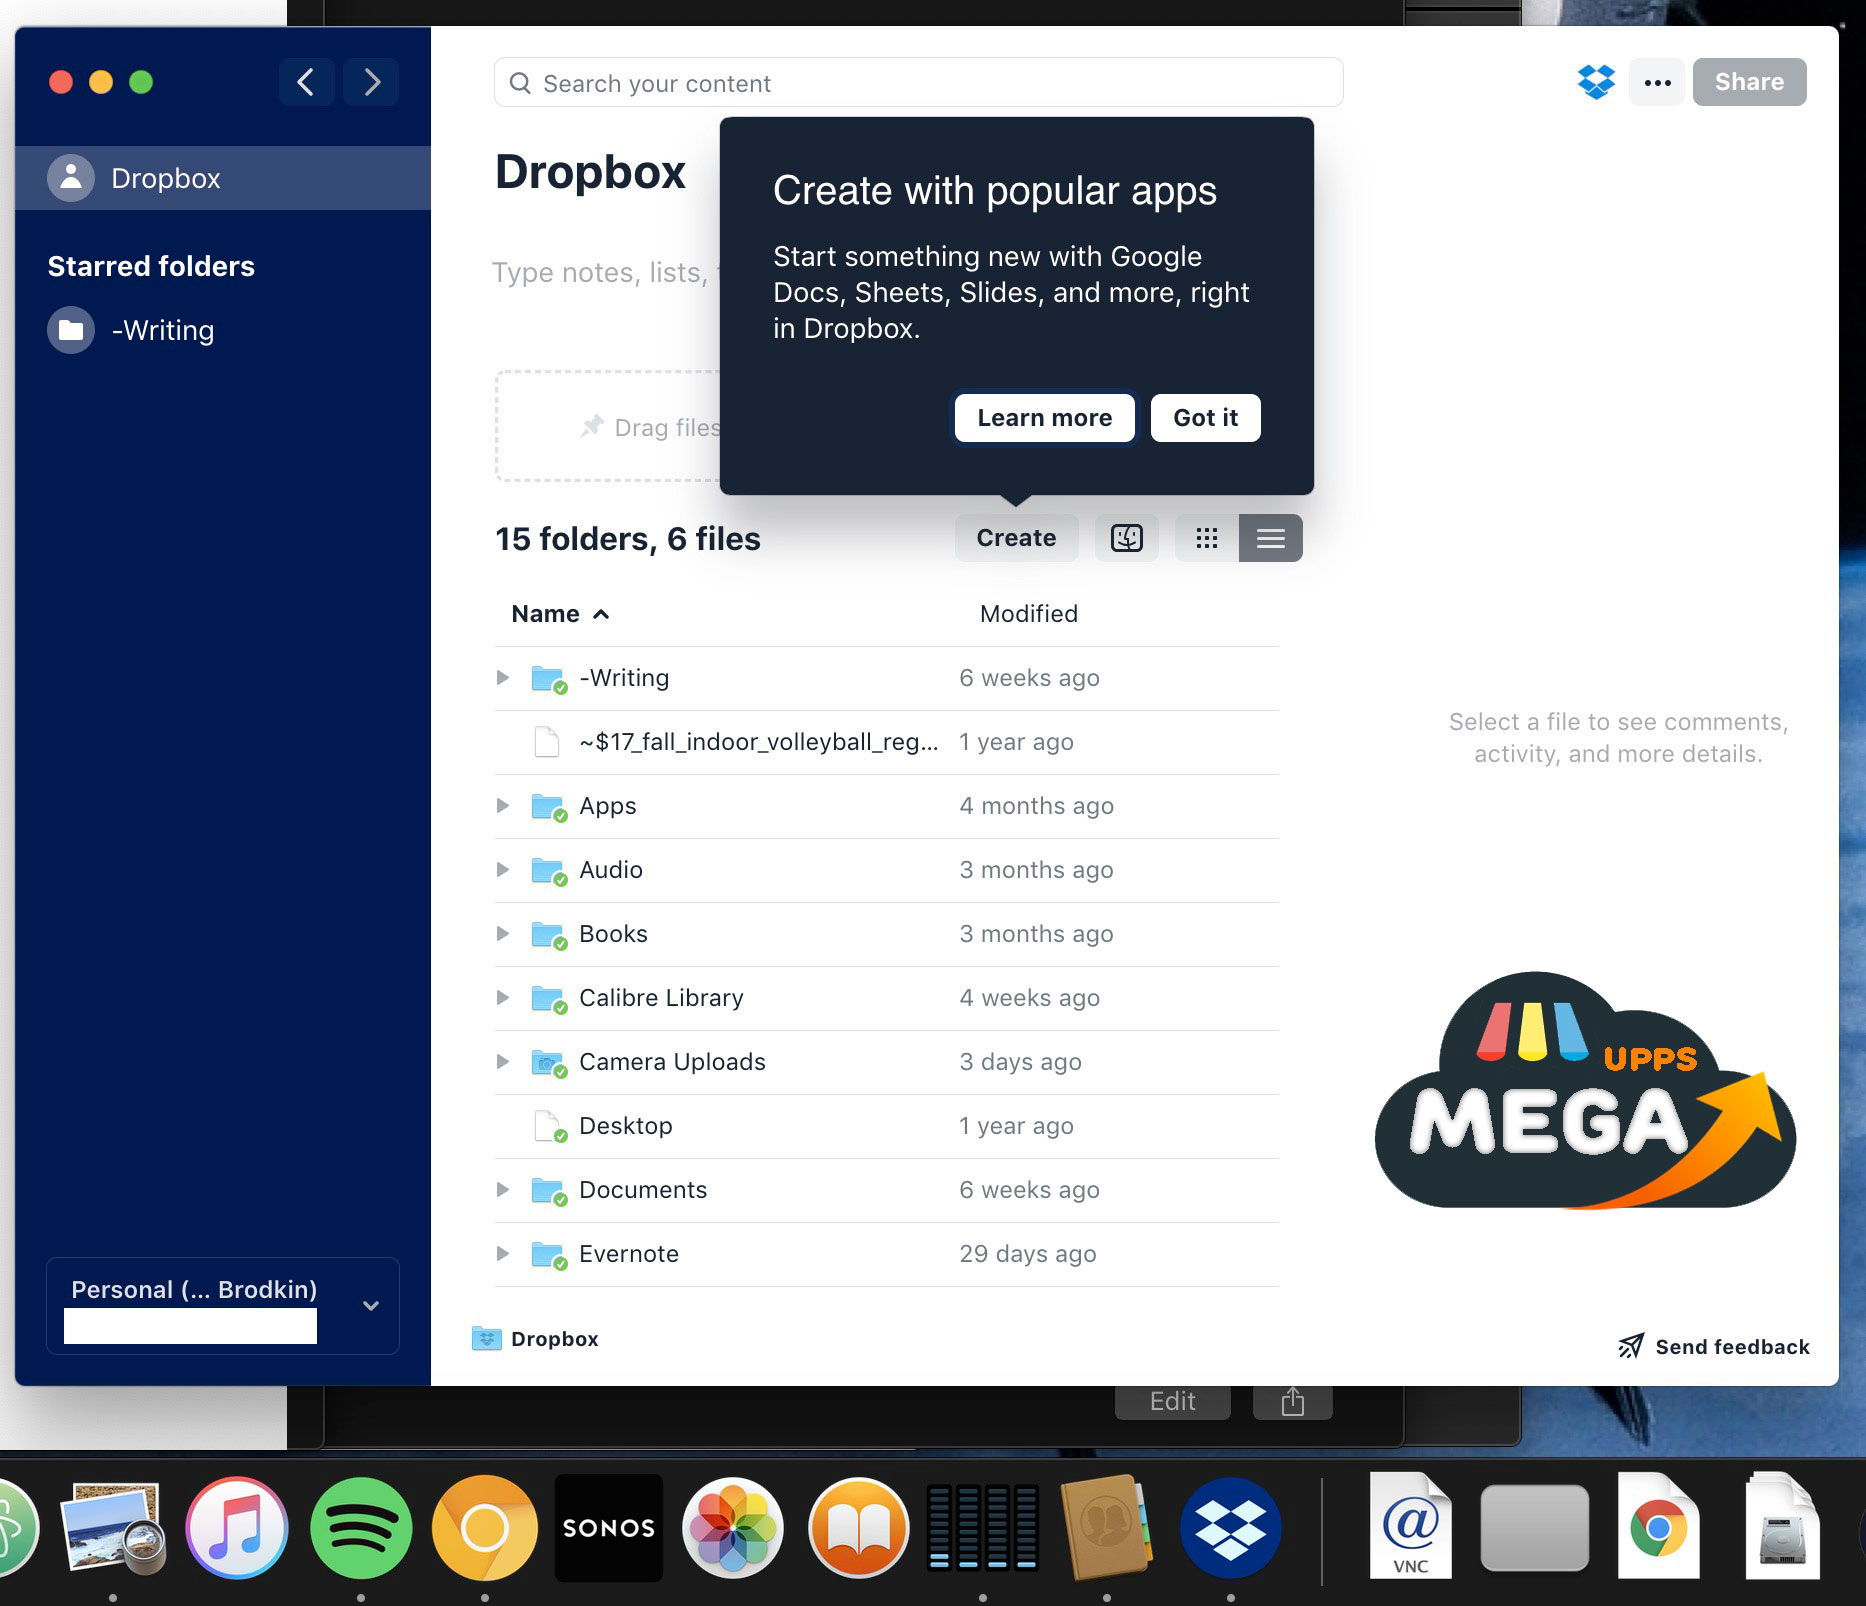Viewport: 1866px width, 1606px height.
Task: Click the Desktop file icon
Action: pyautogui.click(x=549, y=1126)
